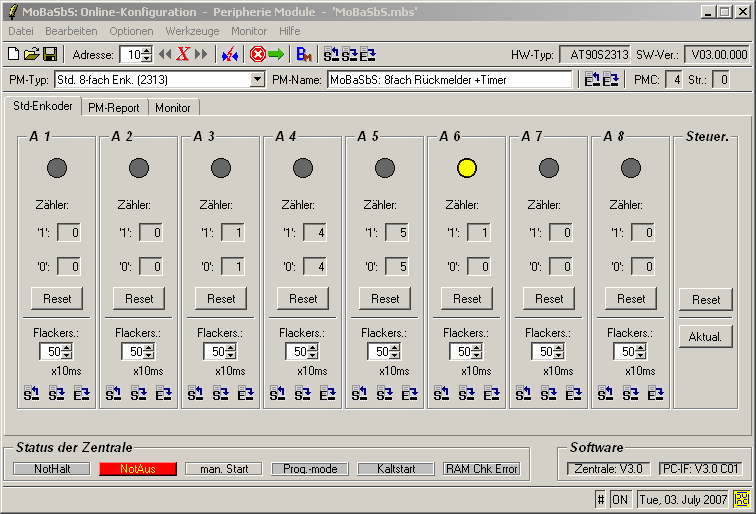Toggle the red NotAus status indicator
Image resolution: width=756 pixels, height=514 pixels.
coord(138,468)
